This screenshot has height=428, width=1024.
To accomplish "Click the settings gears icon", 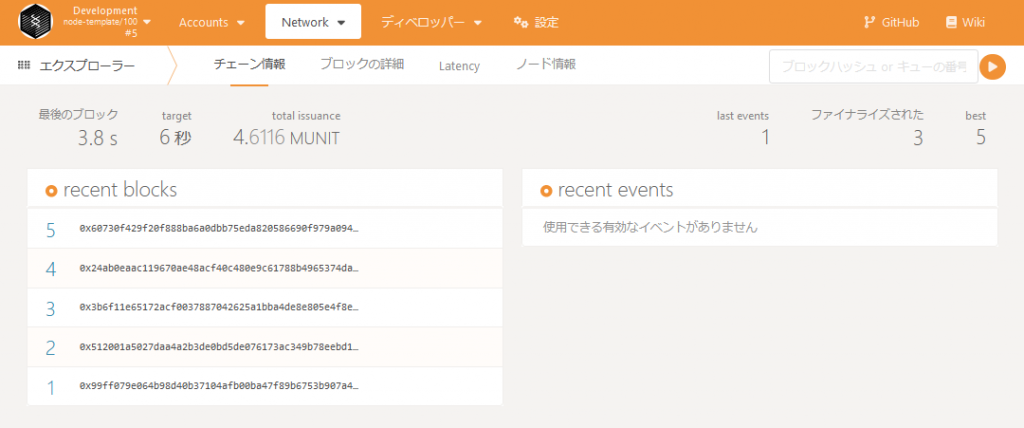I will coord(520,22).
